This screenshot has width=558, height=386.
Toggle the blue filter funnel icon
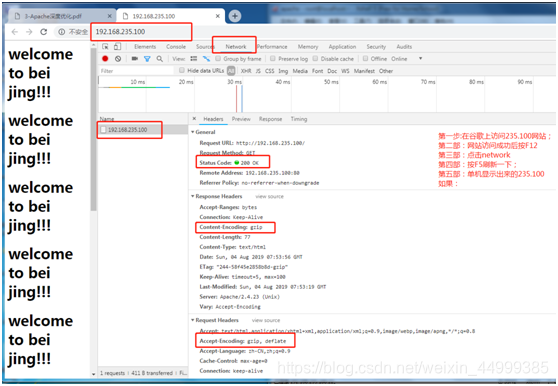coord(147,59)
